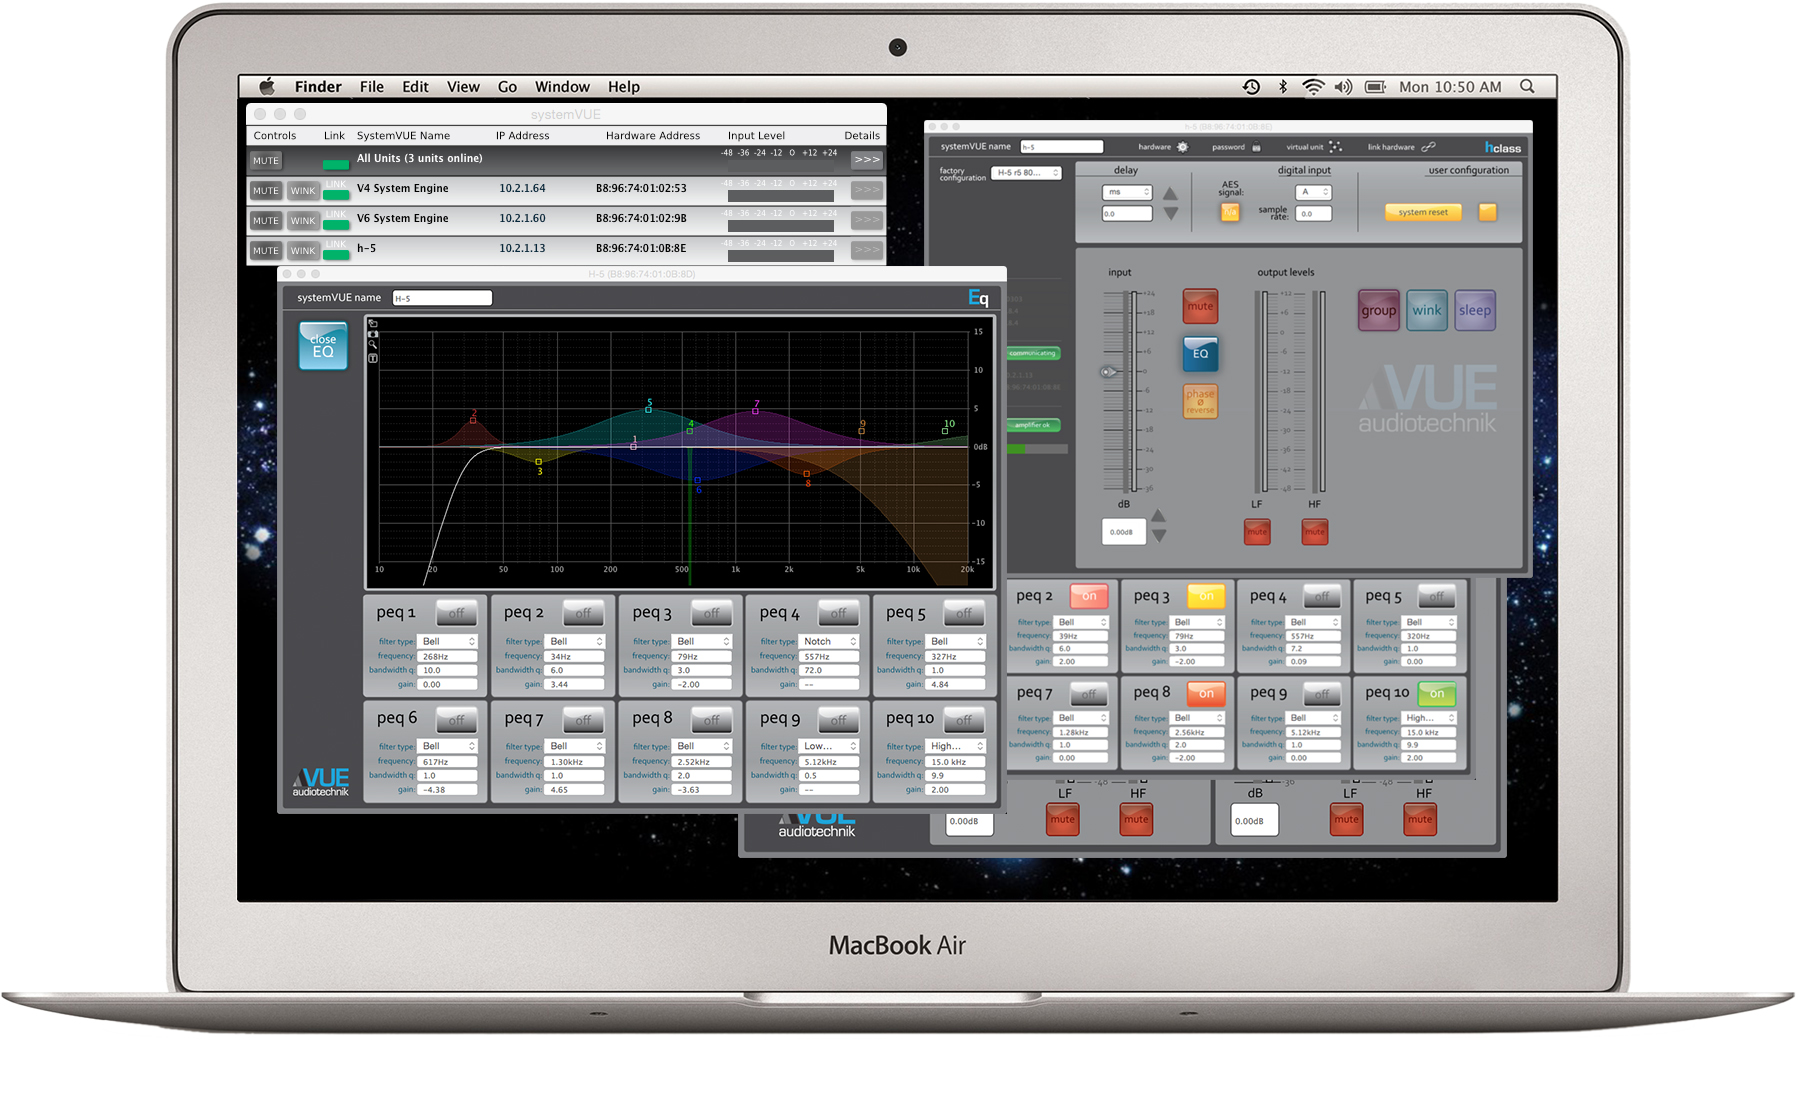1800x1112 pixels.
Task: Click the delay down arrow
Action: [1170, 213]
